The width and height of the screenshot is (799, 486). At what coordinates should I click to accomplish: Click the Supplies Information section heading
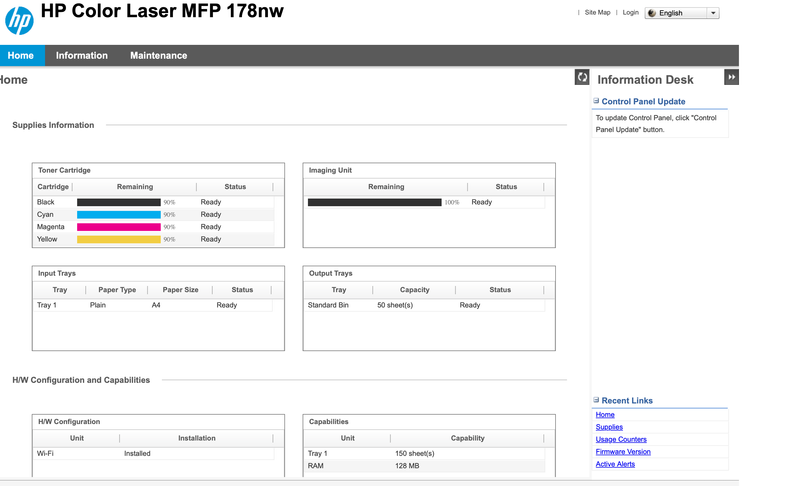tap(53, 125)
